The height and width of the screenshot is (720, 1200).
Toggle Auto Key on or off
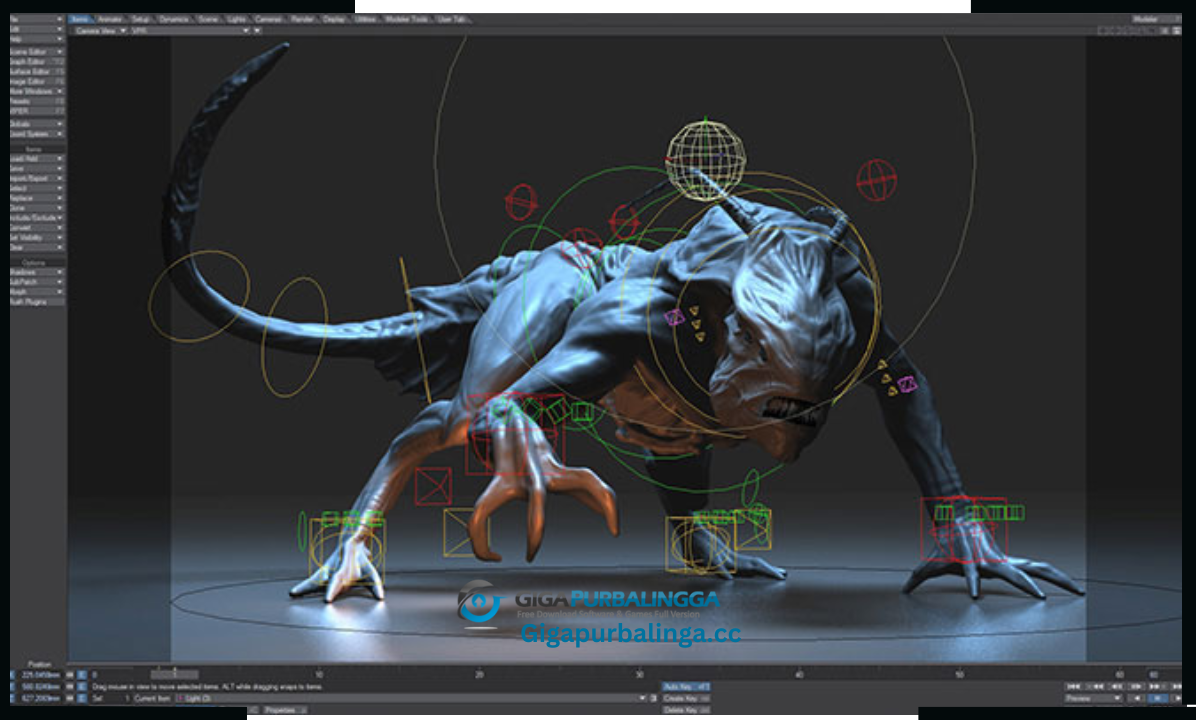coord(686,687)
